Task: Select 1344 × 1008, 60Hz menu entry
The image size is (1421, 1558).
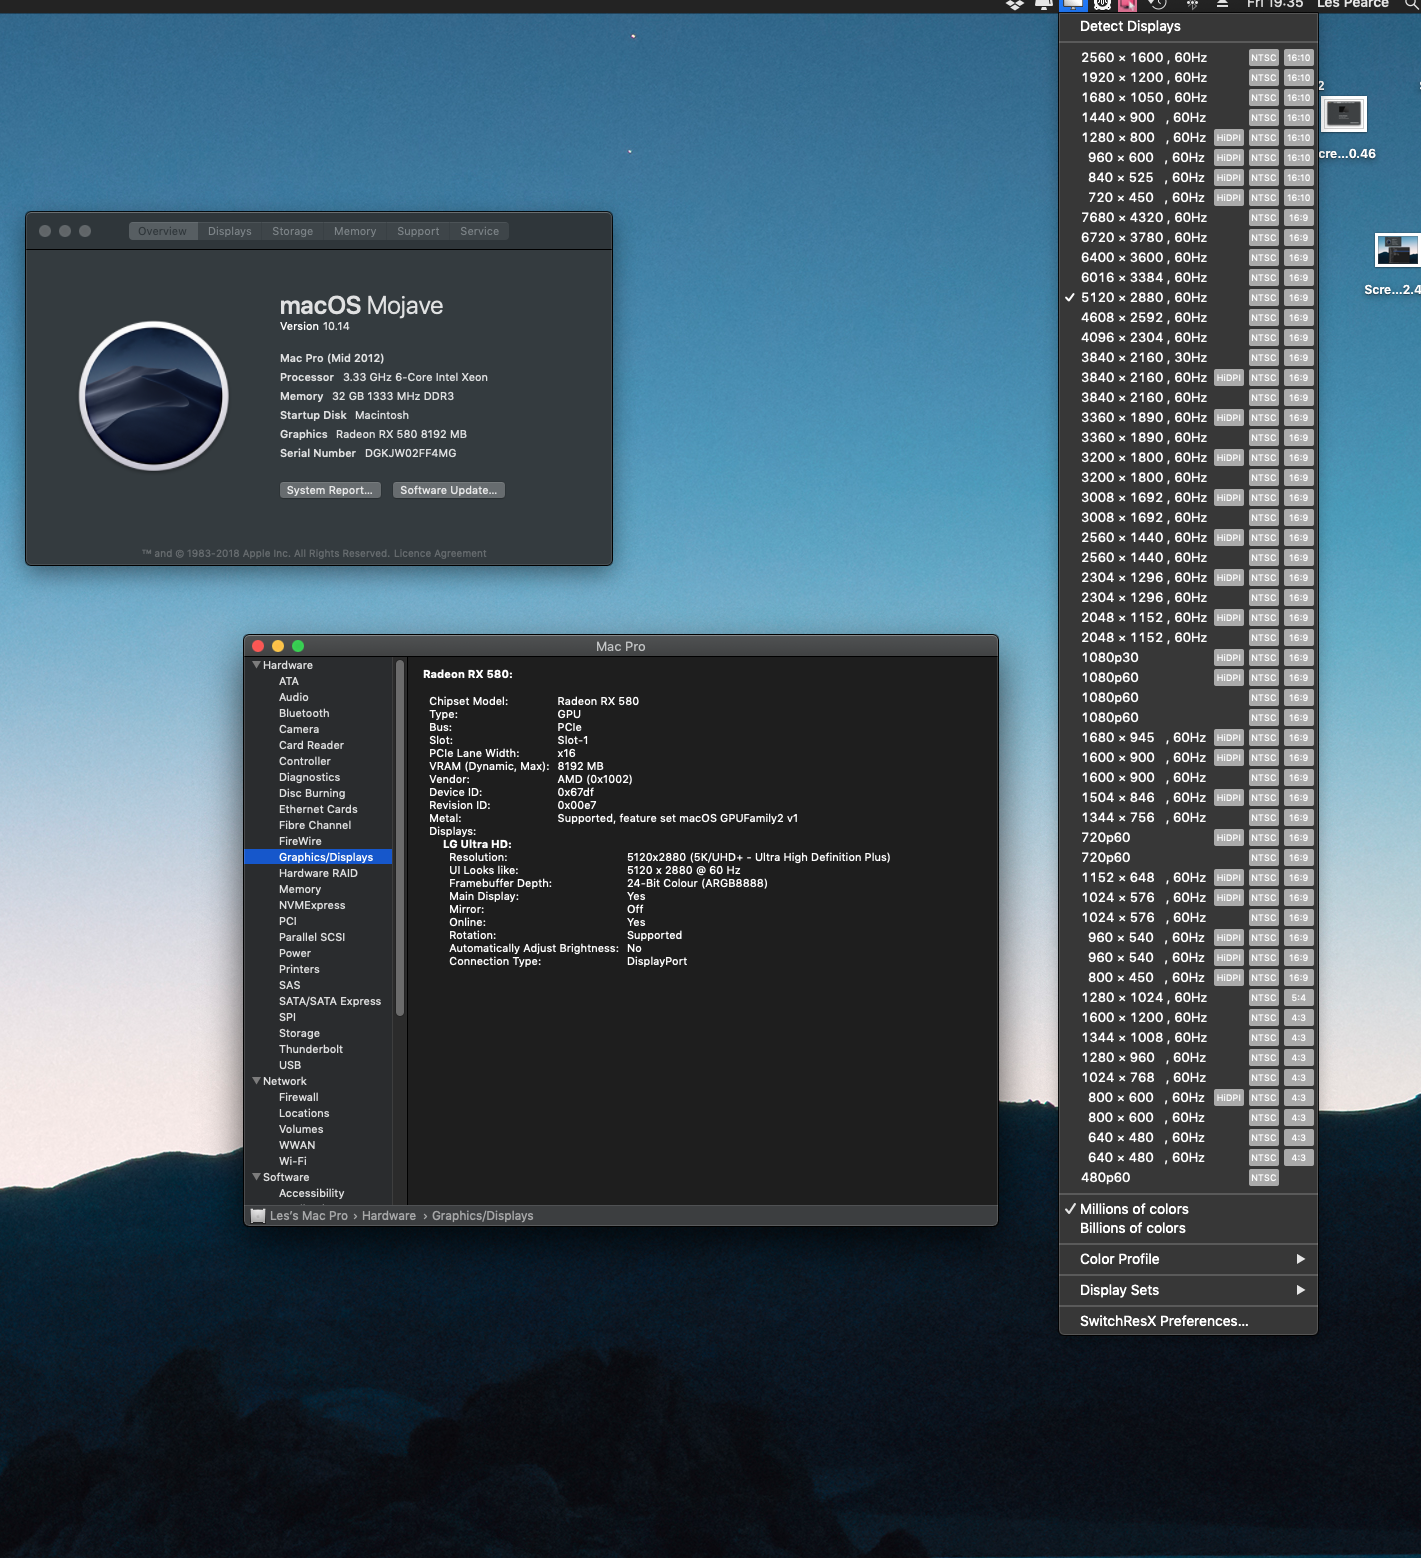Action: pos(1188,1037)
